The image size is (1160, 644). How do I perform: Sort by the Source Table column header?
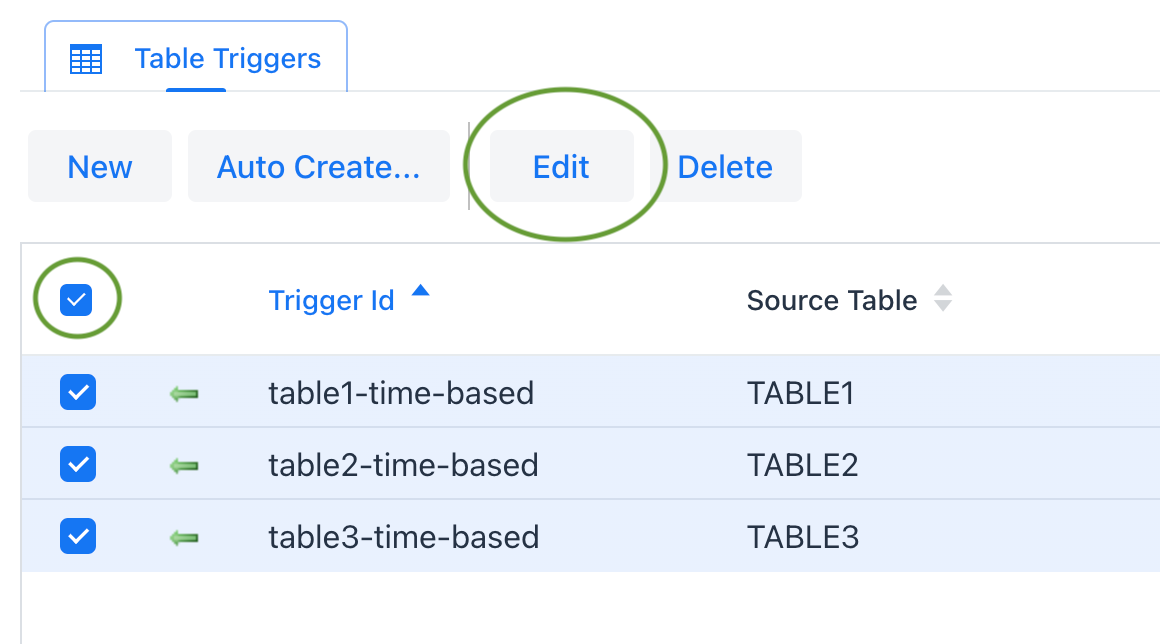[832, 300]
